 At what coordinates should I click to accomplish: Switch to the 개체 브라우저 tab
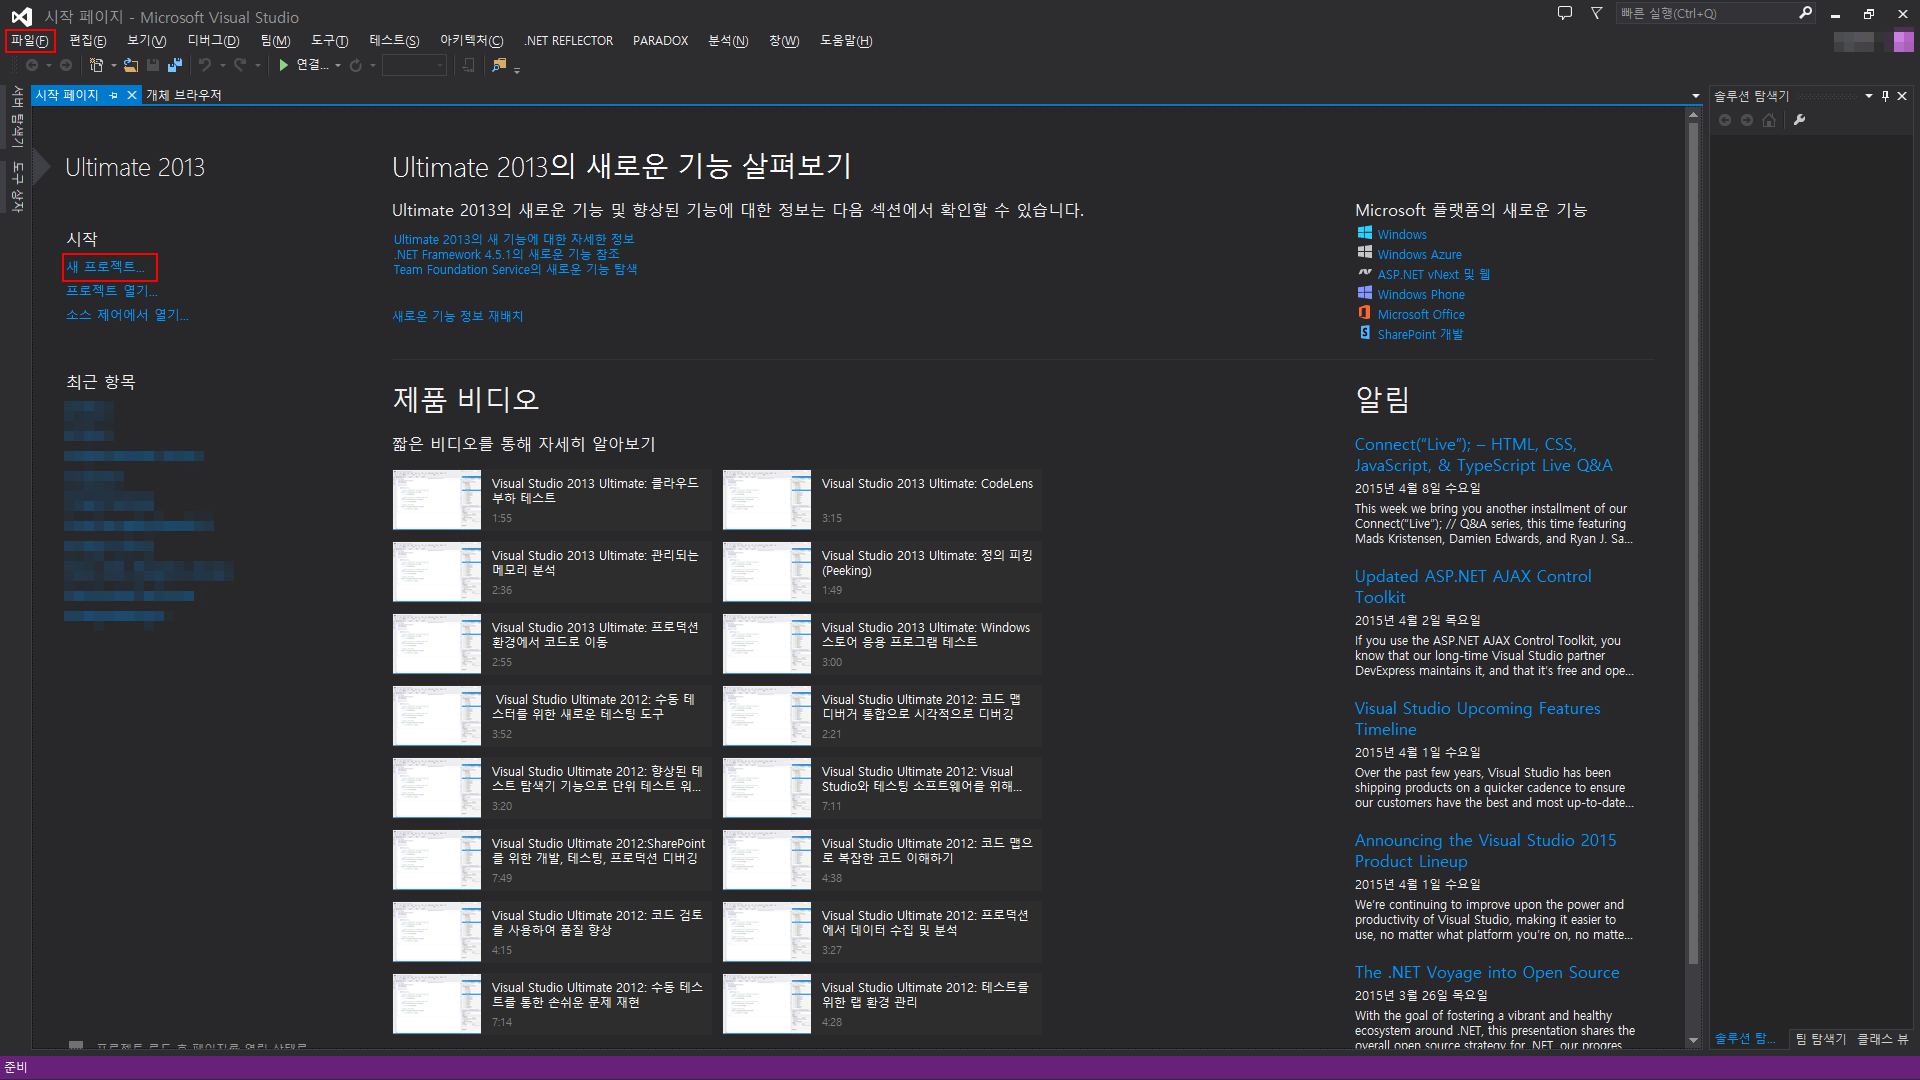point(184,95)
